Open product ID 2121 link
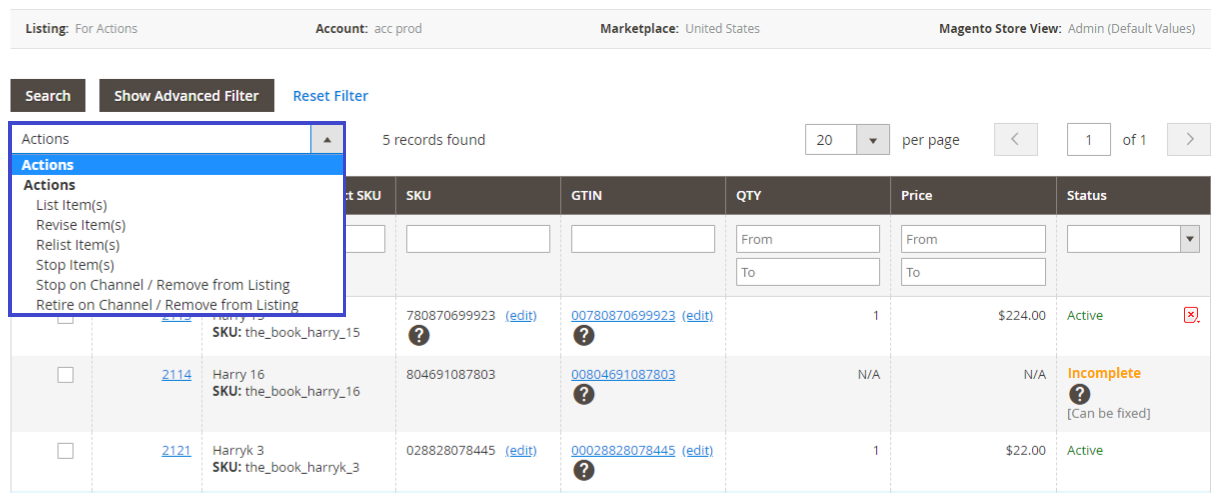The width and height of the screenshot is (1222, 493). [x=176, y=450]
